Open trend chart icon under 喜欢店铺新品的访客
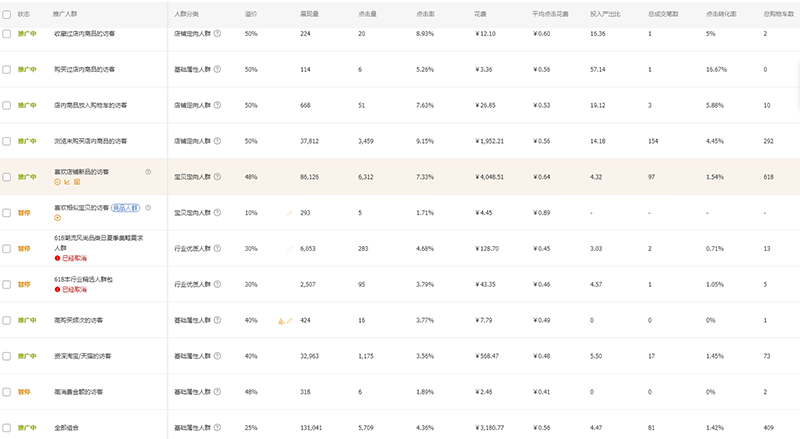The width and height of the screenshot is (800, 439). [x=66, y=183]
